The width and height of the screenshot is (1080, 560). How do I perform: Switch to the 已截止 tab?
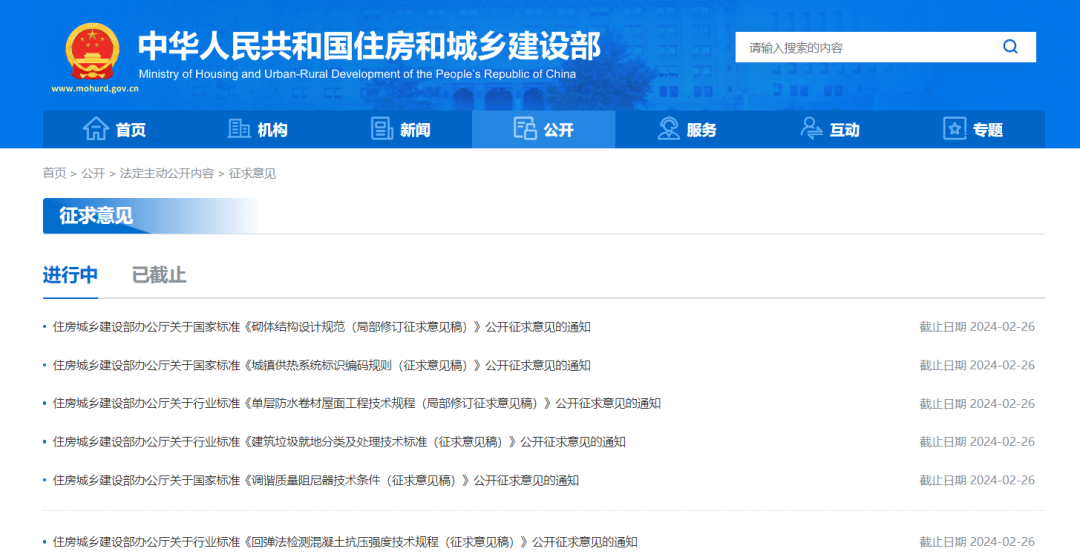[x=159, y=275]
